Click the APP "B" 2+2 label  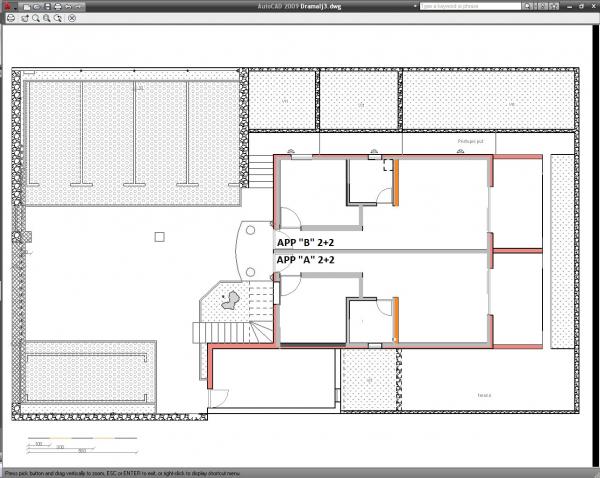305,242
